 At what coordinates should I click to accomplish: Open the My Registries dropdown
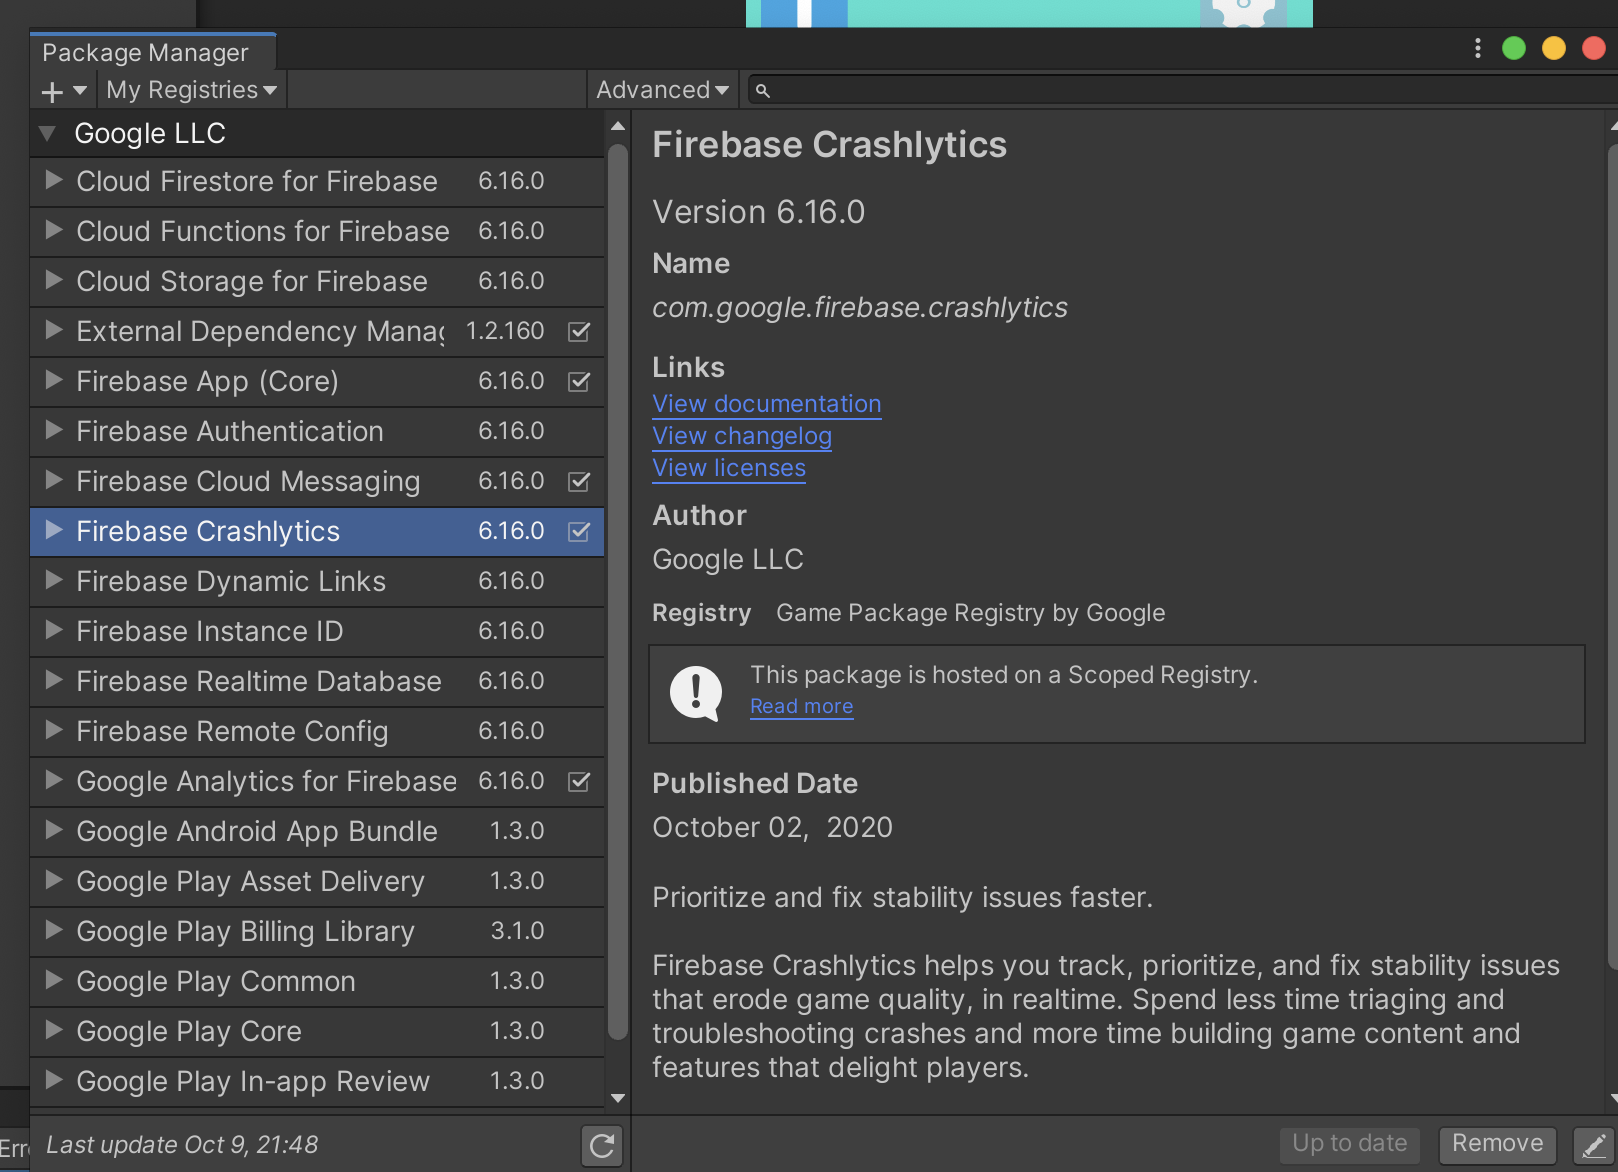click(x=191, y=90)
